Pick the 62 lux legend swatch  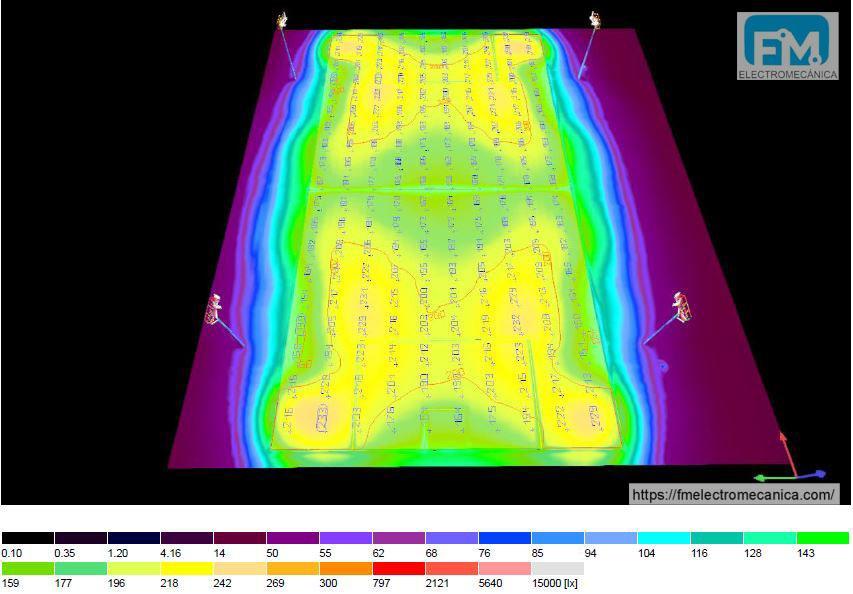click(x=399, y=538)
